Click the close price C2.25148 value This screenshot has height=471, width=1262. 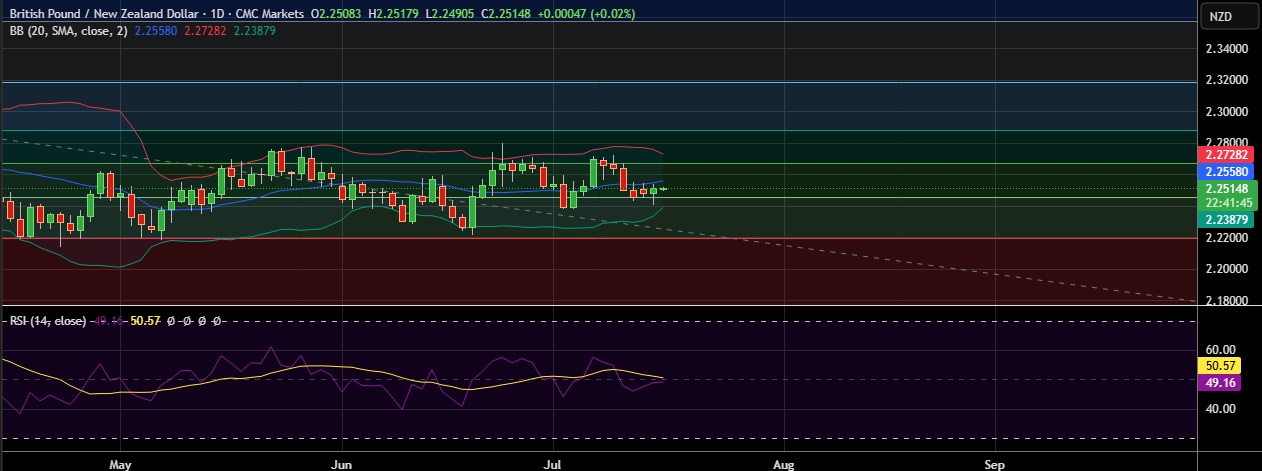[506, 14]
